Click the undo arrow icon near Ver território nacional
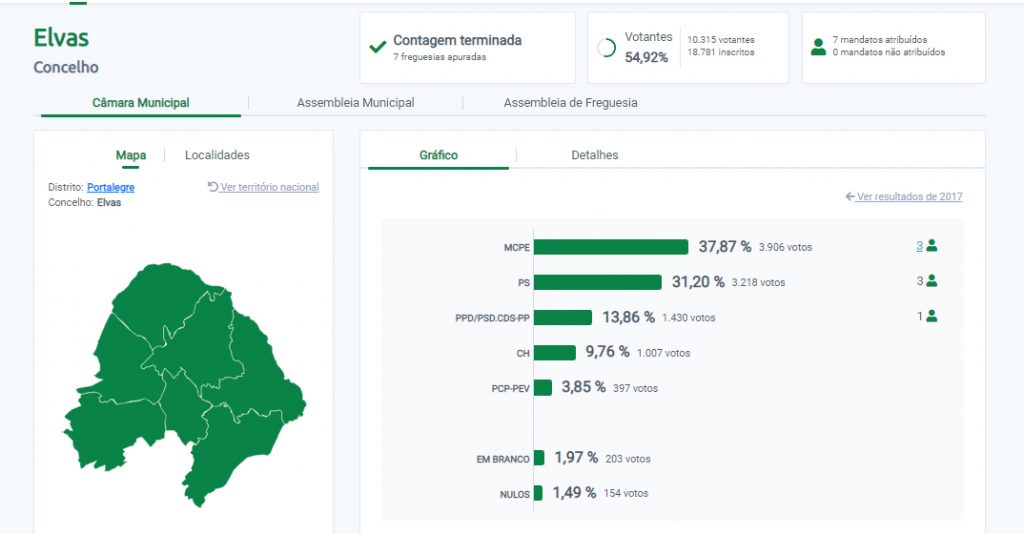Screen dimensions: 1024x534 coord(213,187)
